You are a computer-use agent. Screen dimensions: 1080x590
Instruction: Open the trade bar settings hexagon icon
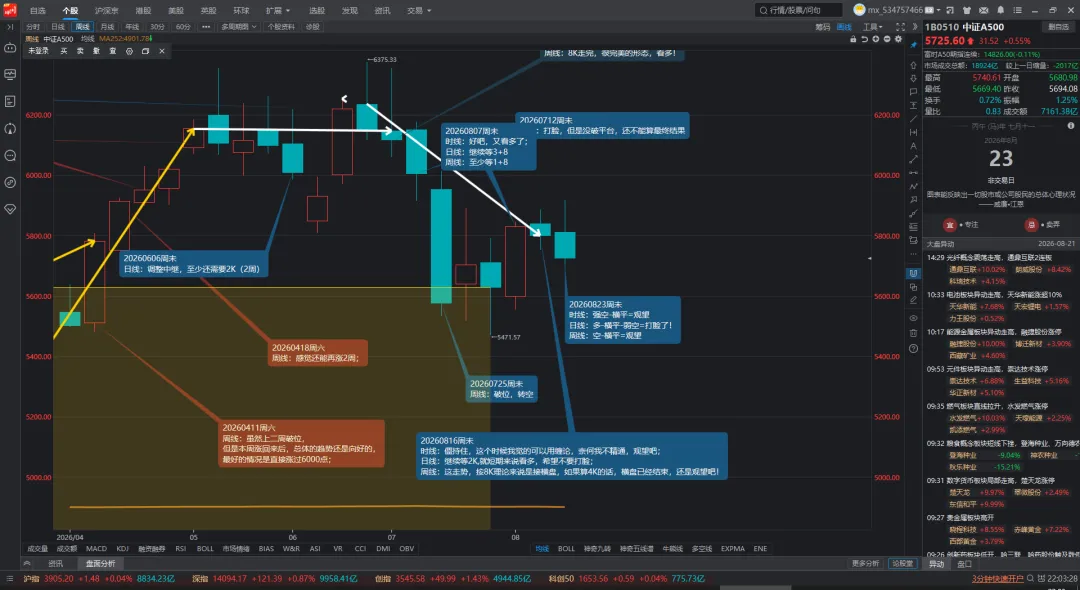(129, 51)
